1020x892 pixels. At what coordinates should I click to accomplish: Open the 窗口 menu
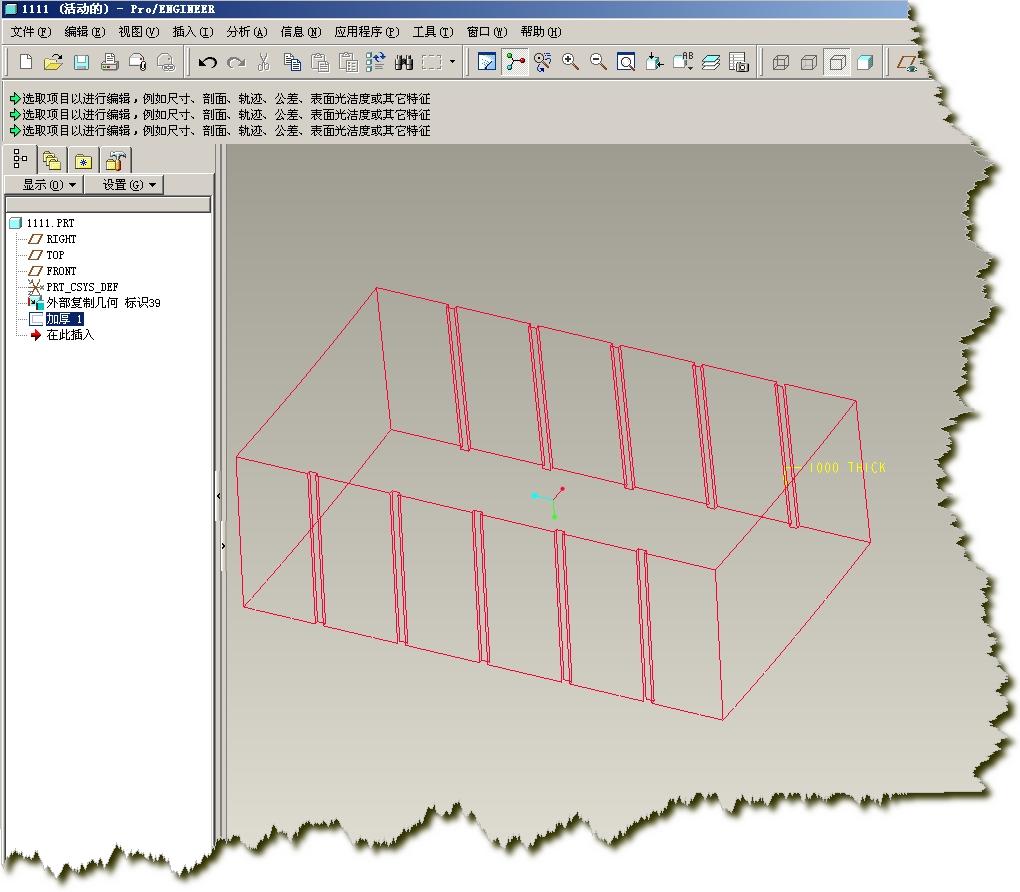487,32
